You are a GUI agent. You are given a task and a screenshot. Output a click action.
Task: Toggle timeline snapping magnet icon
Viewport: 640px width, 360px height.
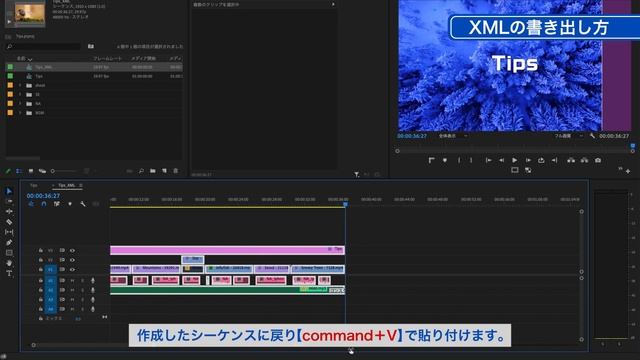44,204
